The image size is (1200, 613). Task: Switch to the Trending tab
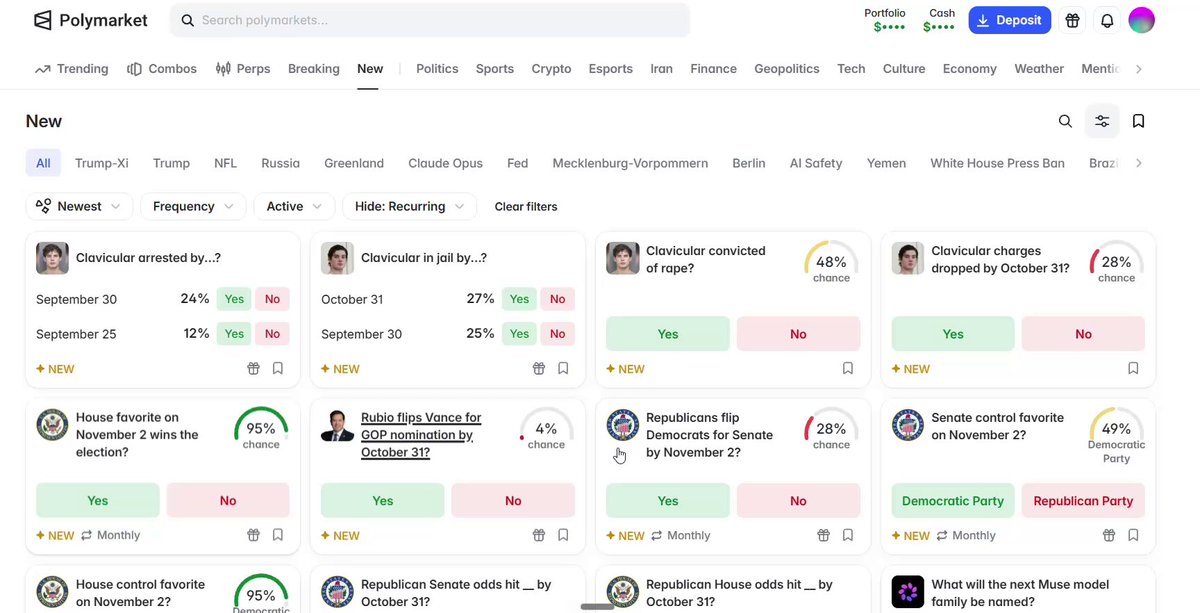pyautogui.click(x=72, y=69)
